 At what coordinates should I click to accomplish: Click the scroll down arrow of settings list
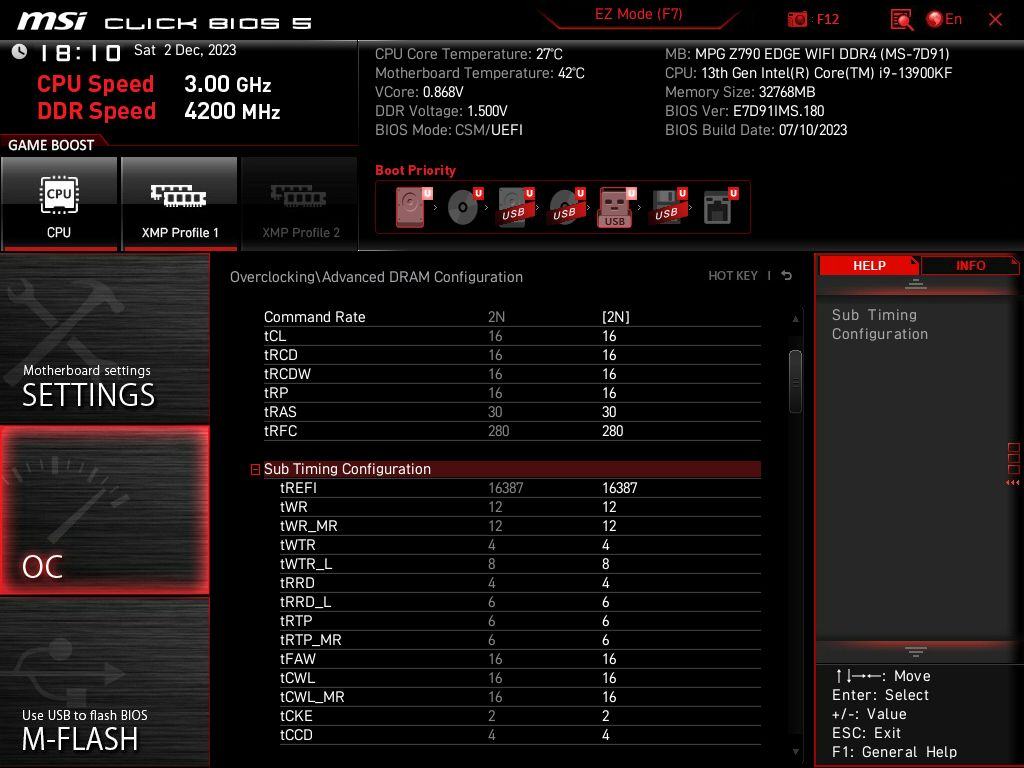(795, 752)
